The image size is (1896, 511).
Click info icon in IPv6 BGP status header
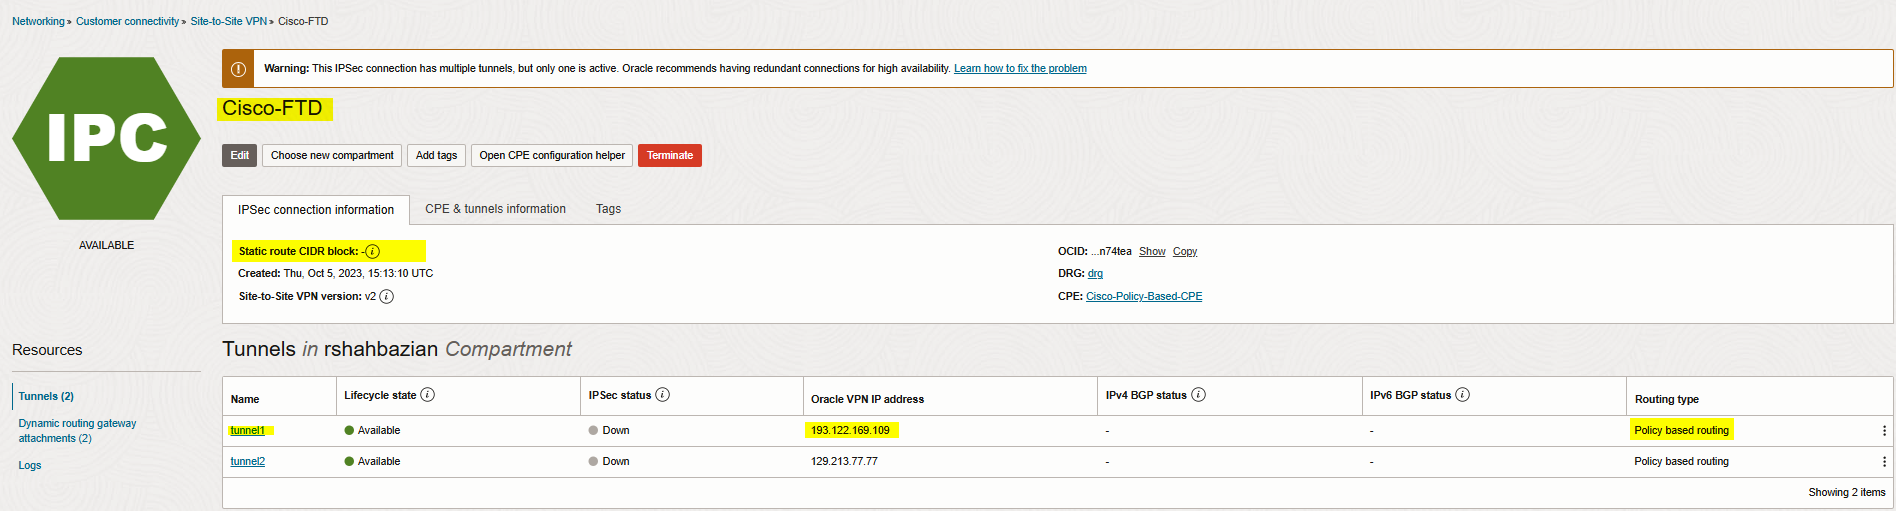pos(1462,395)
